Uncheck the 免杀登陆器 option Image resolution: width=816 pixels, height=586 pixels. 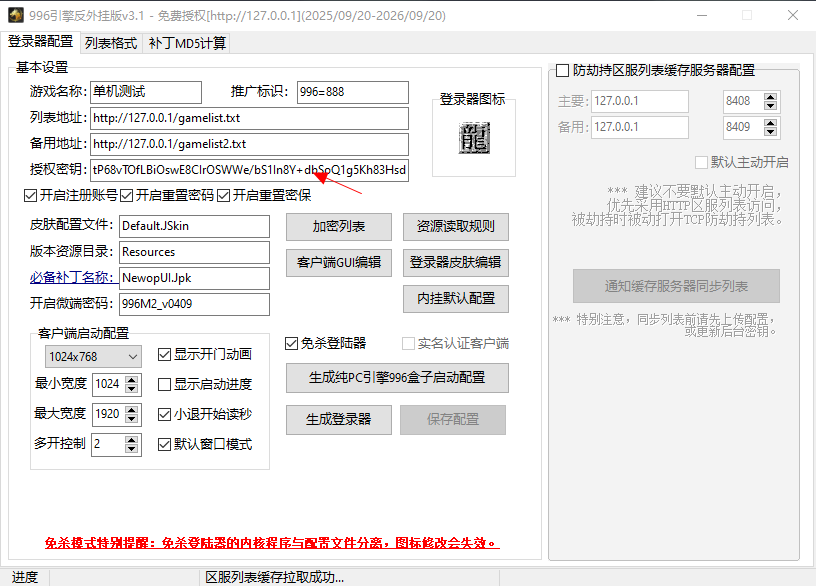pos(290,342)
